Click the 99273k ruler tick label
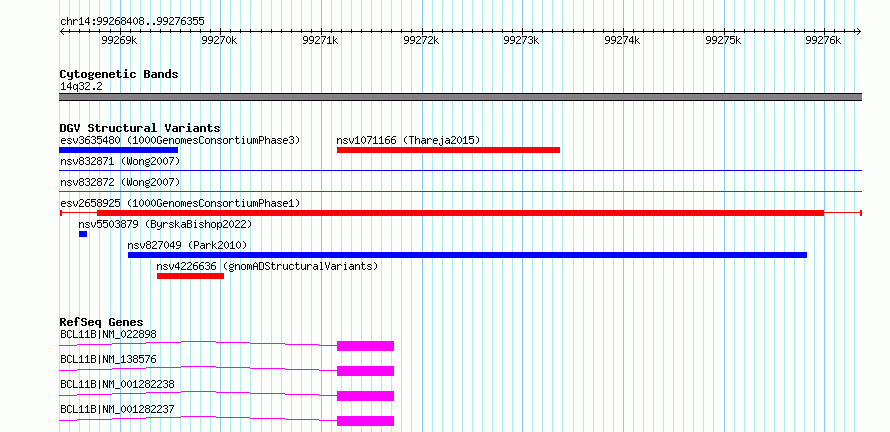 (522, 41)
